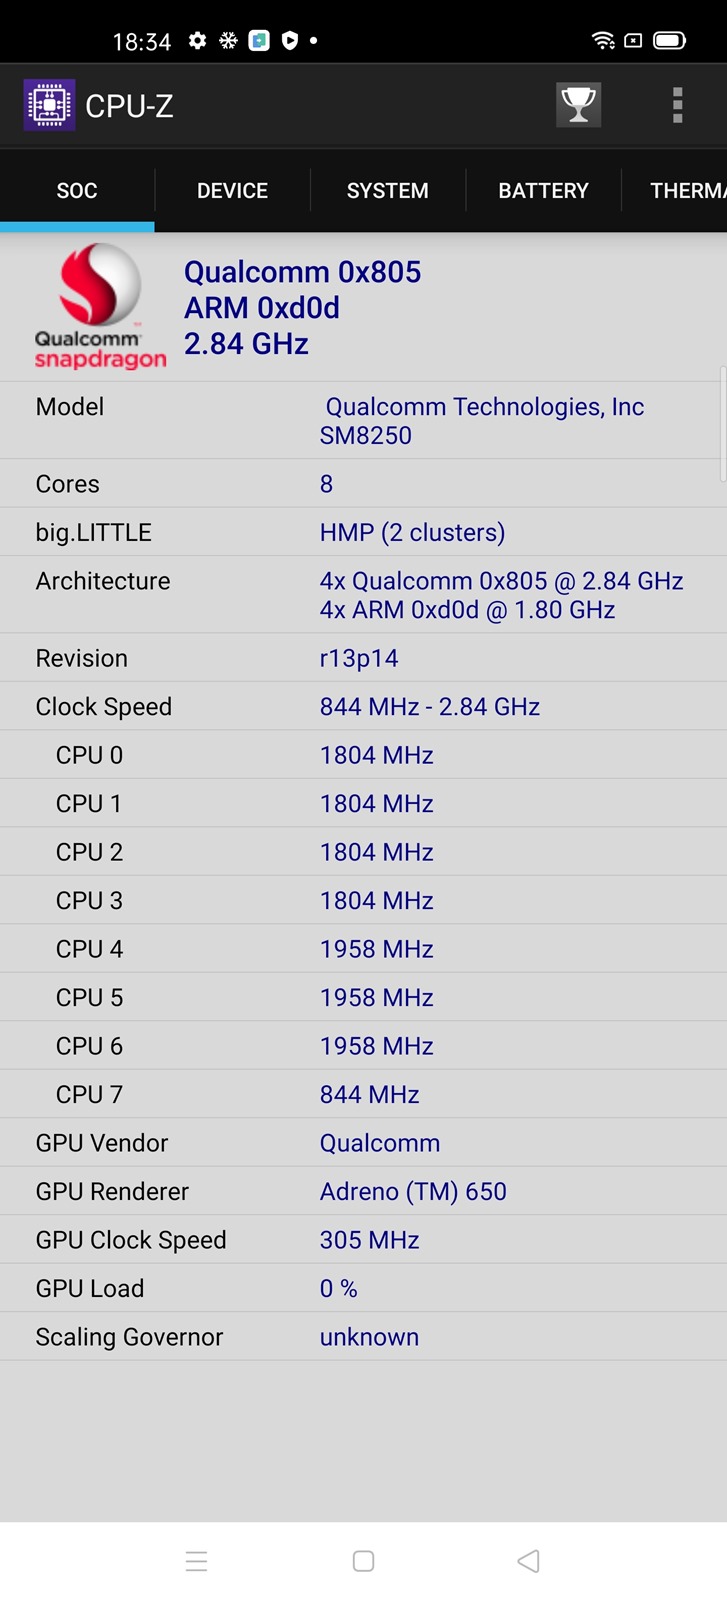Image resolution: width=727 pixels, height=1600 pixels.
Task: Tap the GPU Renderer Adreno 650 row
Action: point(363,1191)
